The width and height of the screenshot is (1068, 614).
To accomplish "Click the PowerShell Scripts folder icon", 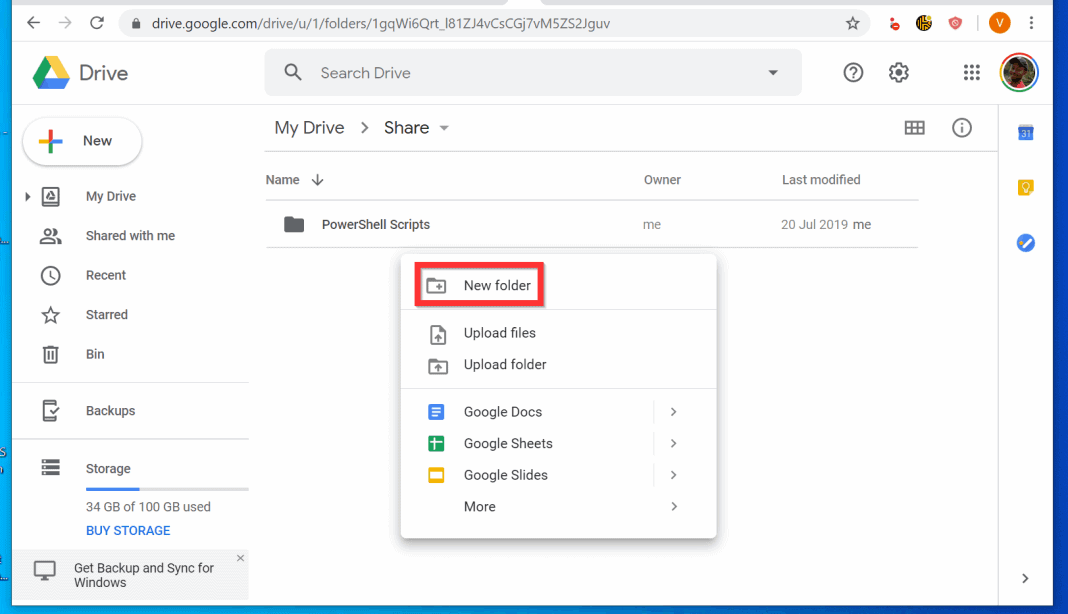I will click(294, 224).
